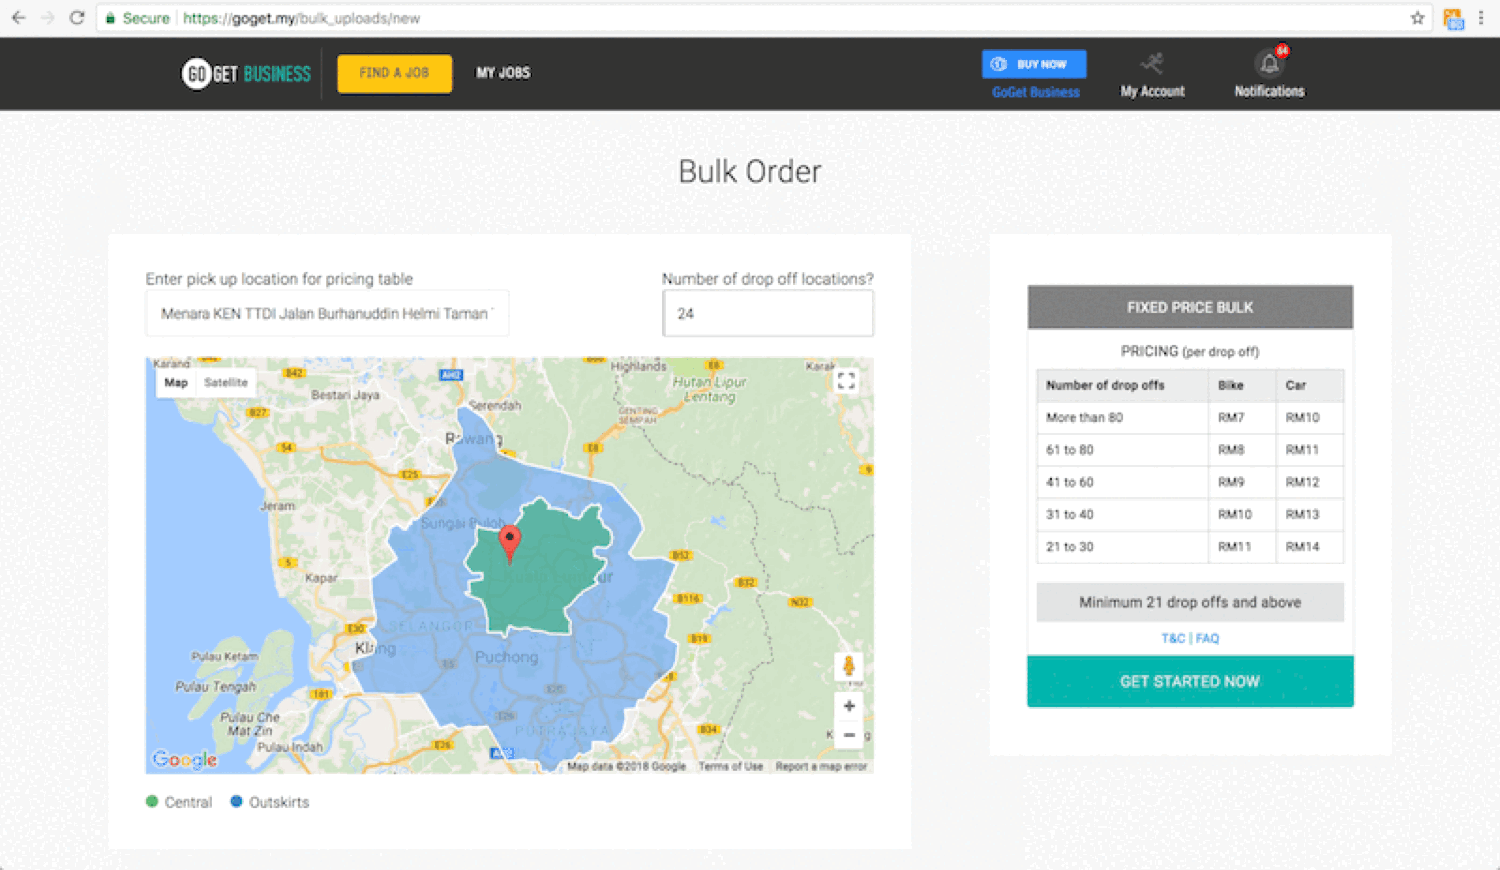Open My Account icon
The width and height of the screenshot is (1500, 870).
1152,64
